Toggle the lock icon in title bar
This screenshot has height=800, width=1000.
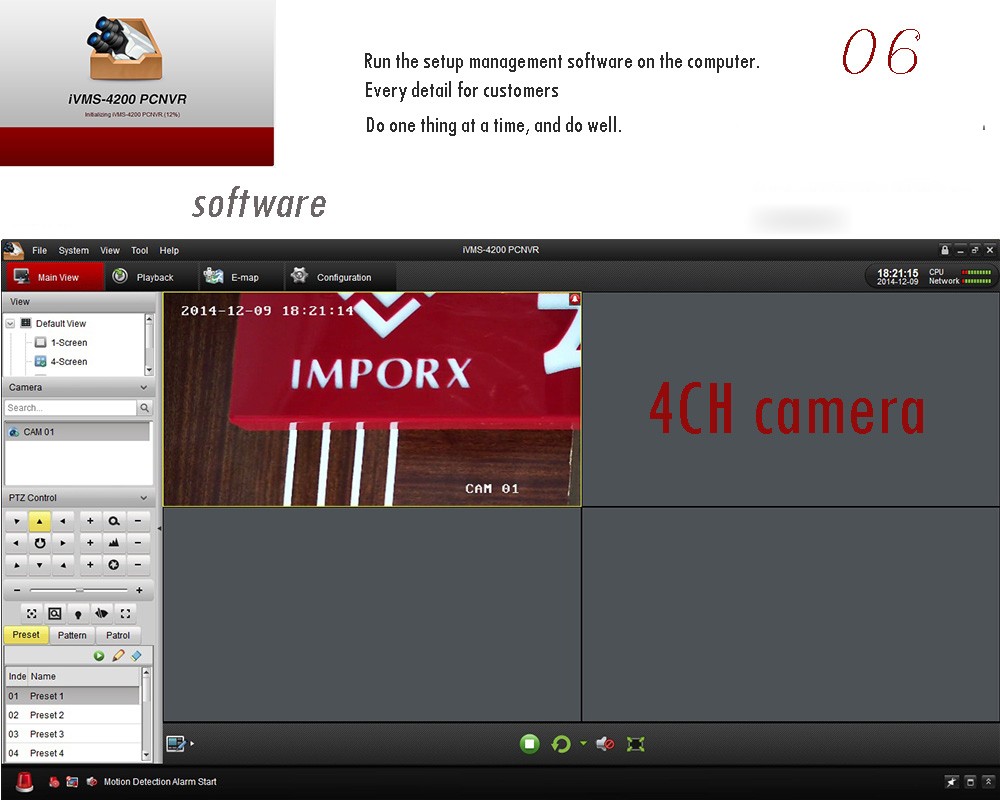(x=945, y=250)
